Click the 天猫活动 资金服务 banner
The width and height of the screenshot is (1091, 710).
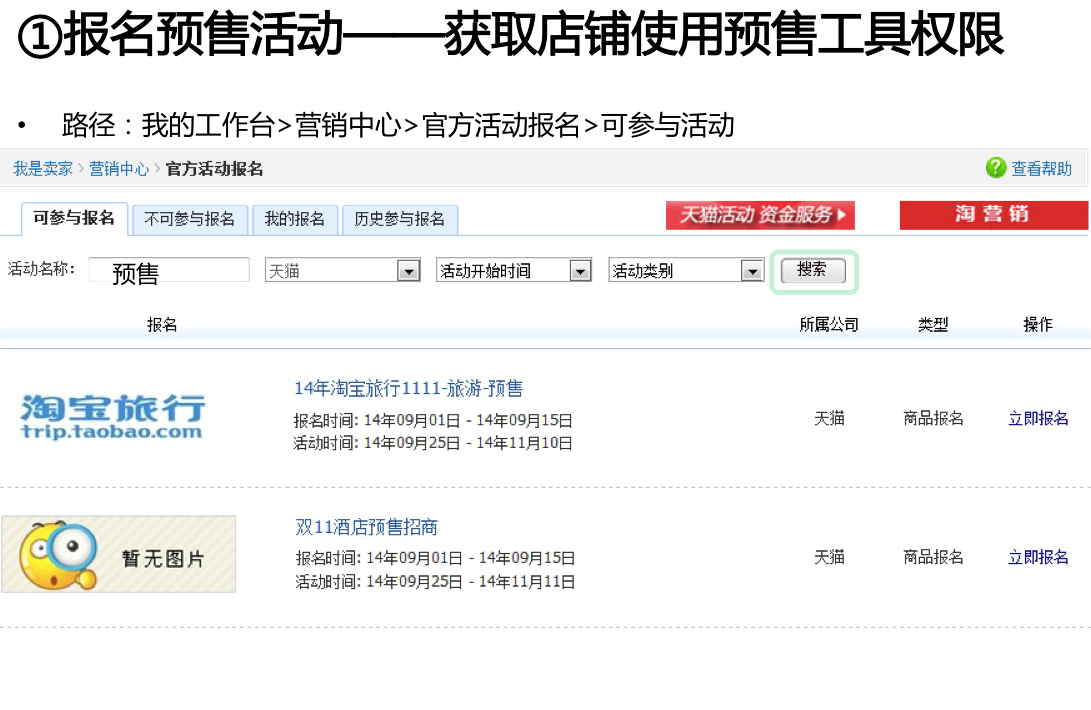point(760,215)
